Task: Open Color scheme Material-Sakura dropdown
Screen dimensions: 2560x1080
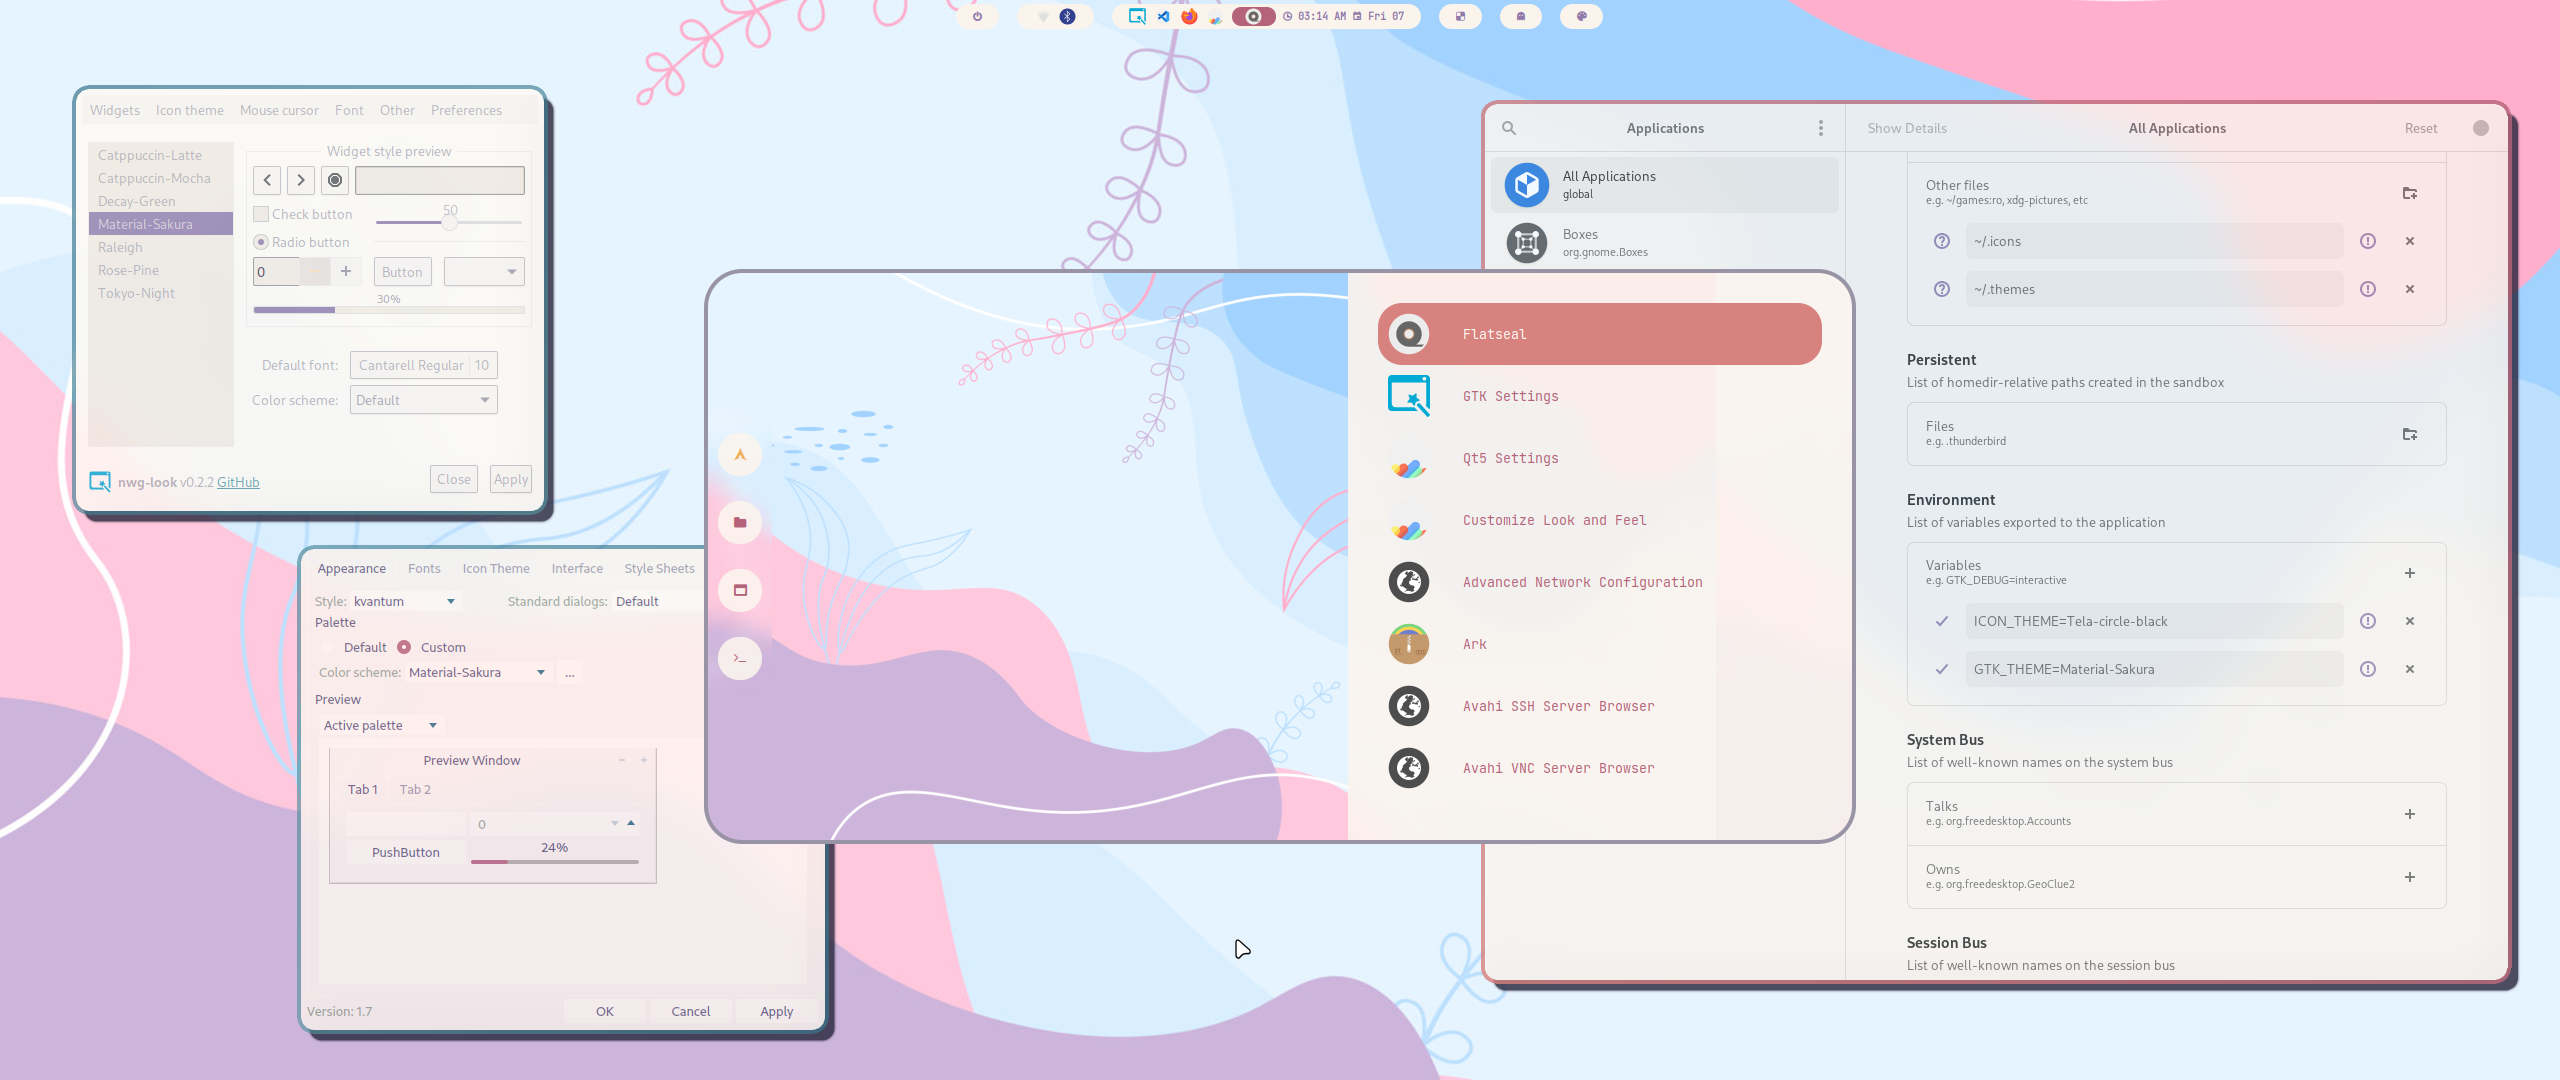Action: click(477, 672)
